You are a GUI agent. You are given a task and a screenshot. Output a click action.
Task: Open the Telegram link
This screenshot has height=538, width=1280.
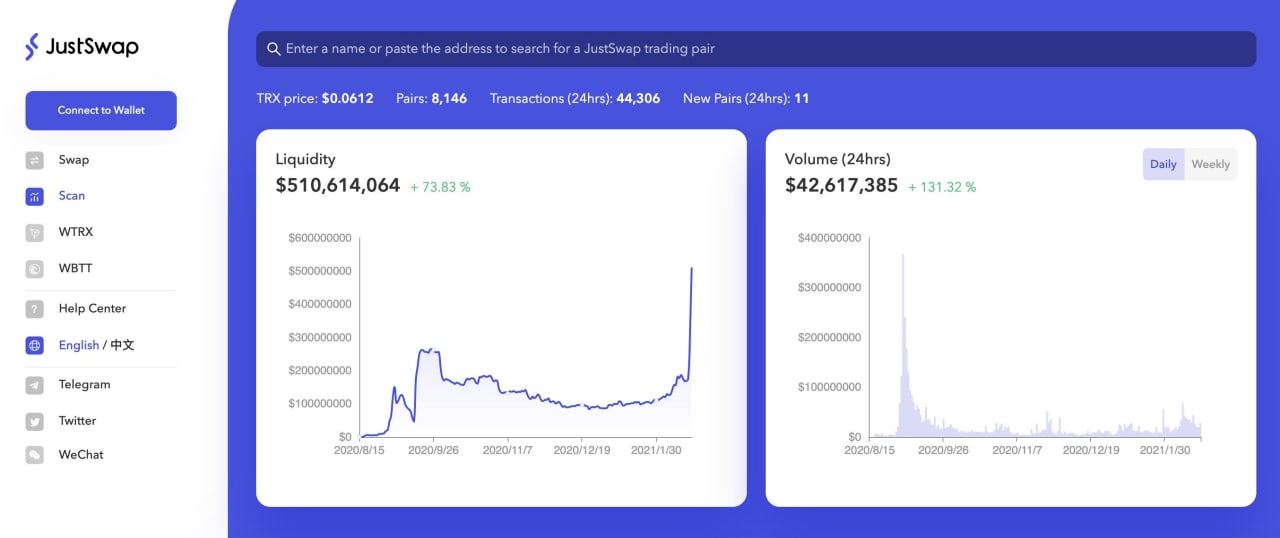(x=85, y=385)
